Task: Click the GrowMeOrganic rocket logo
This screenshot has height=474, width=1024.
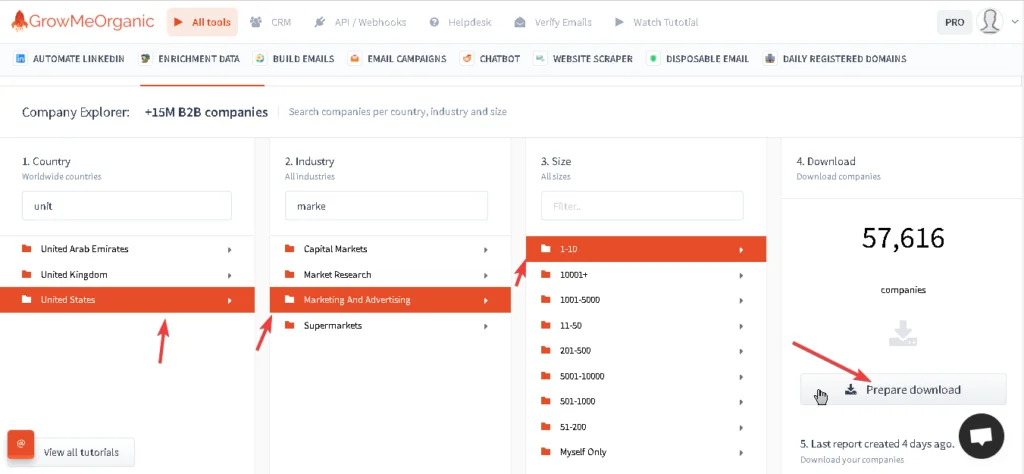Action: pyautogui.click(x=20, y=21)
